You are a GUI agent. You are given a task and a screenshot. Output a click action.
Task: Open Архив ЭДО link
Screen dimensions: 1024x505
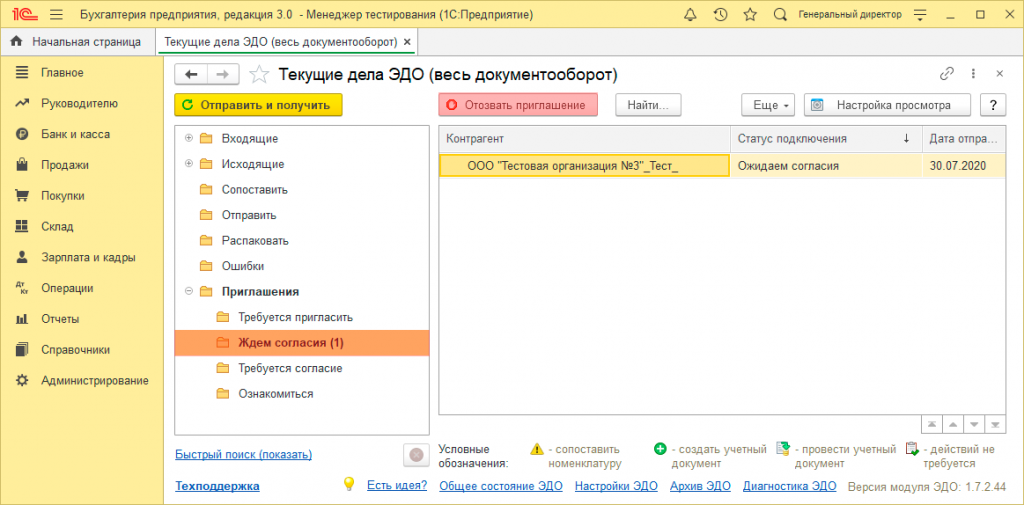(x=700, y=485)
